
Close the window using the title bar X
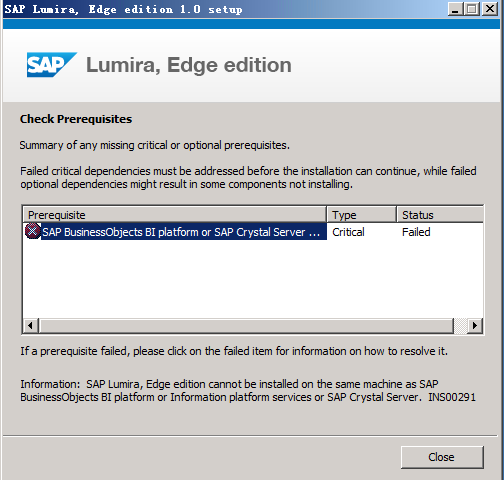pyautogui.click(x=490, y=9)
